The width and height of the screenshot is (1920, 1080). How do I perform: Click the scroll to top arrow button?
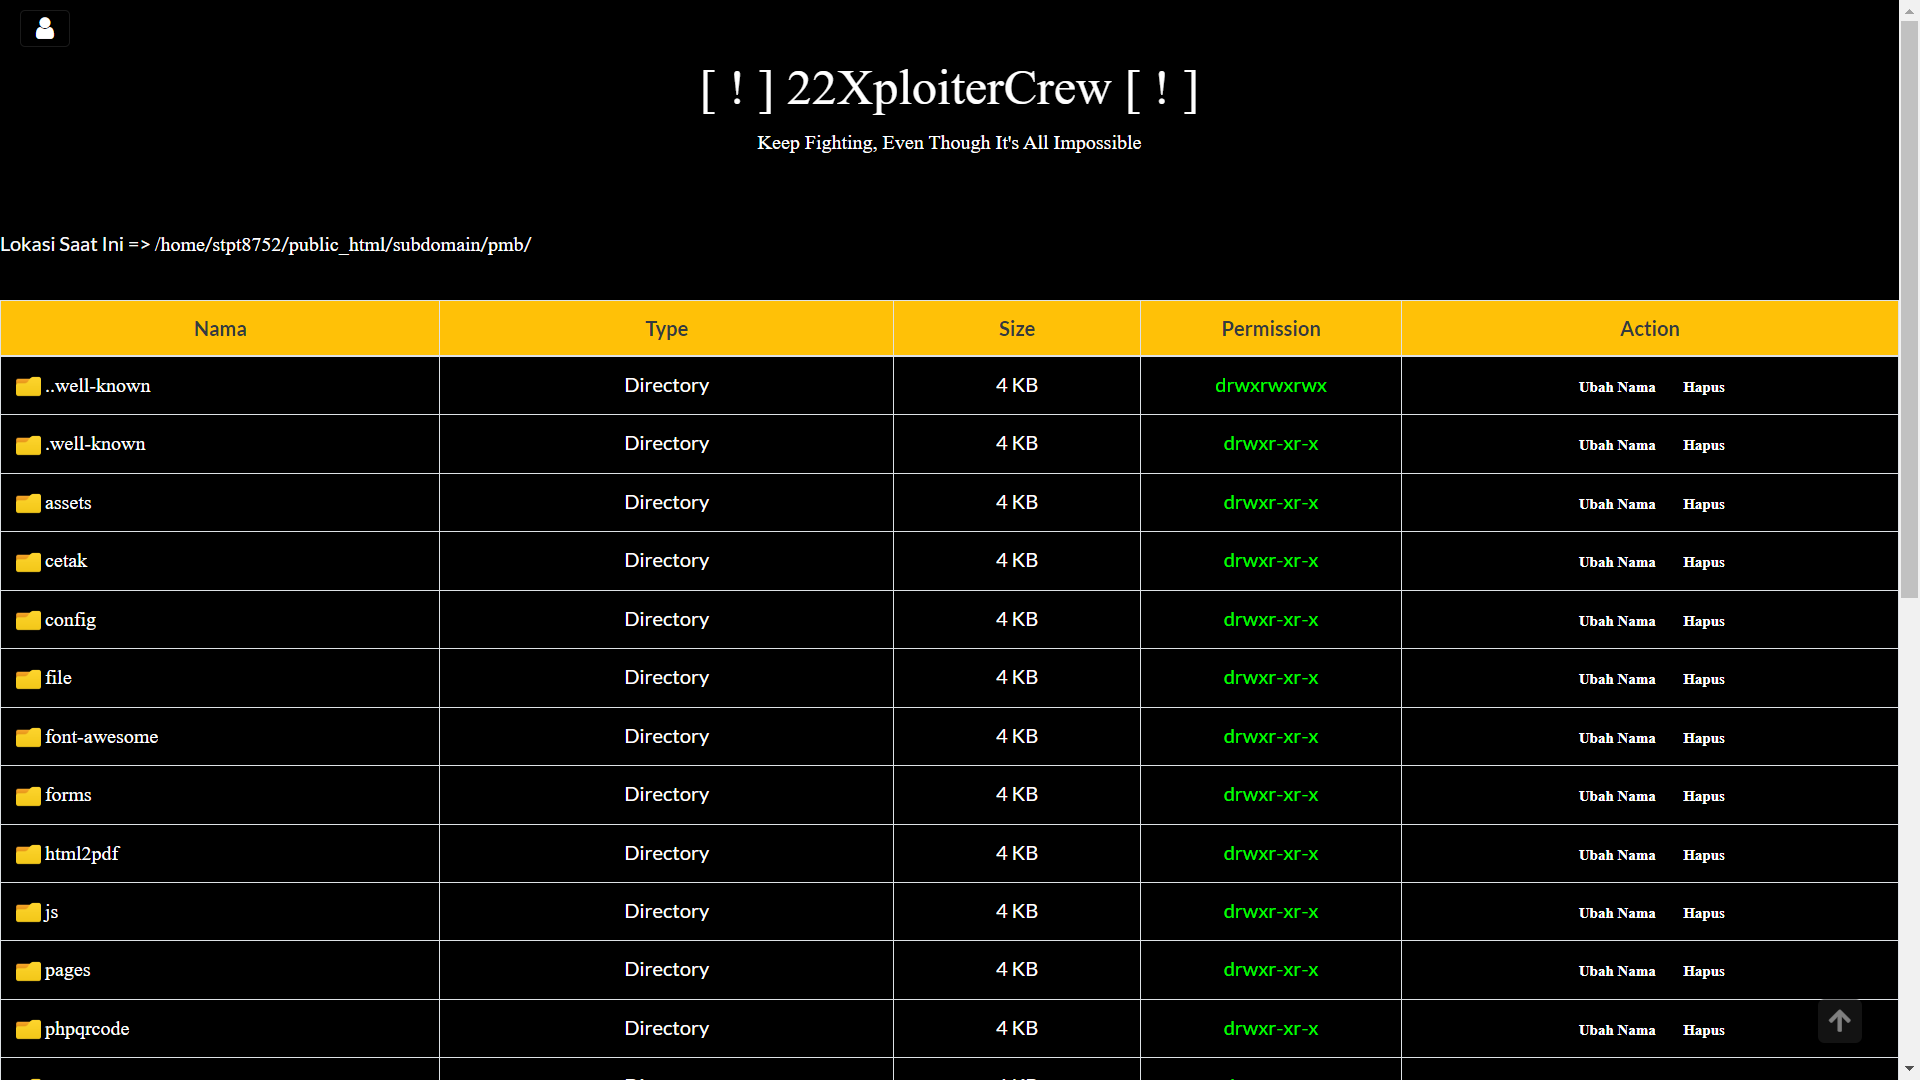tap(1841, 1023)
